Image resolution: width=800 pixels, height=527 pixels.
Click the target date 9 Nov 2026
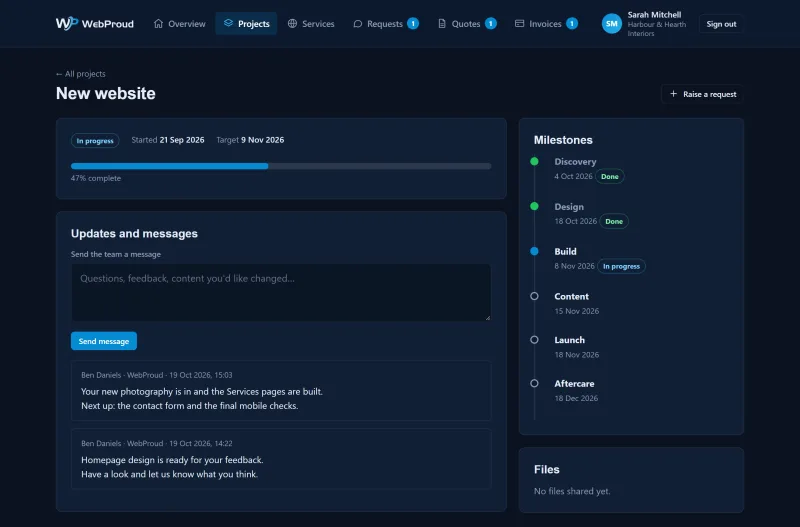[262, 140]
